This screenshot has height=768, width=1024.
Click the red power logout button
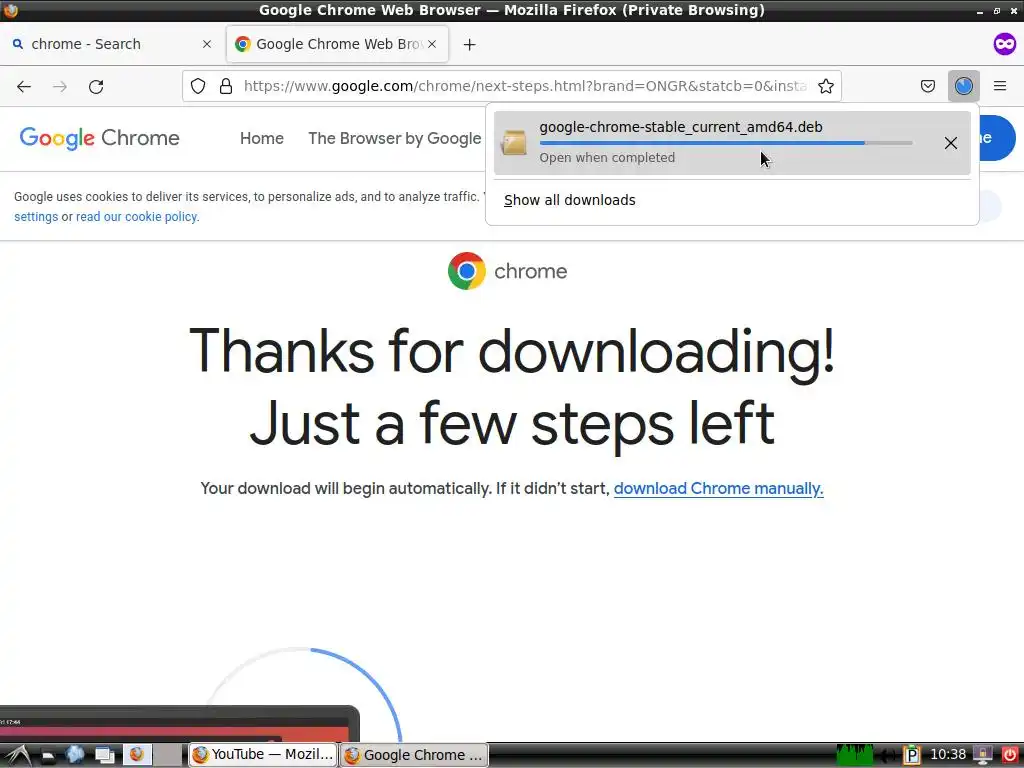point(1010,754)
